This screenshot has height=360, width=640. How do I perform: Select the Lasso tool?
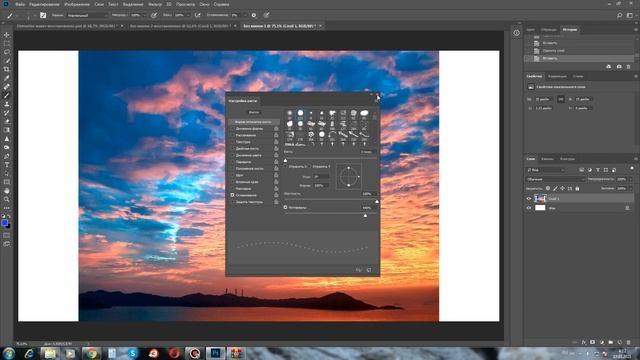tap(7, 52)
